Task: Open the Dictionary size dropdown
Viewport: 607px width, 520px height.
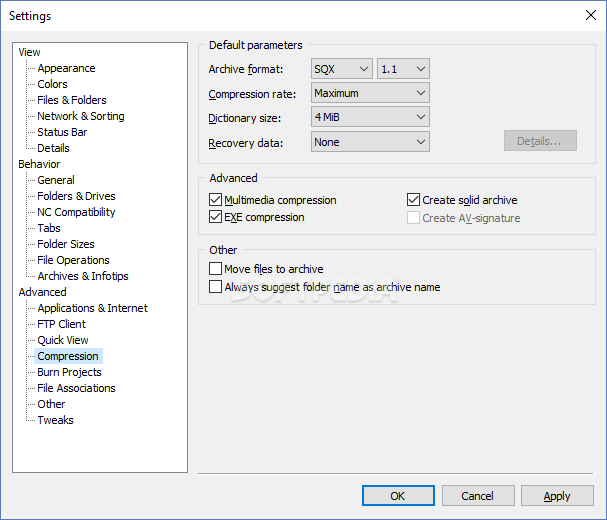Action: (370, 117)
